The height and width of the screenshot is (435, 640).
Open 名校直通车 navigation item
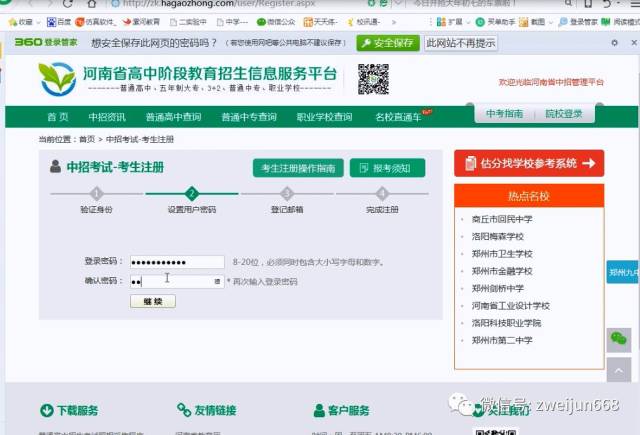398,117
